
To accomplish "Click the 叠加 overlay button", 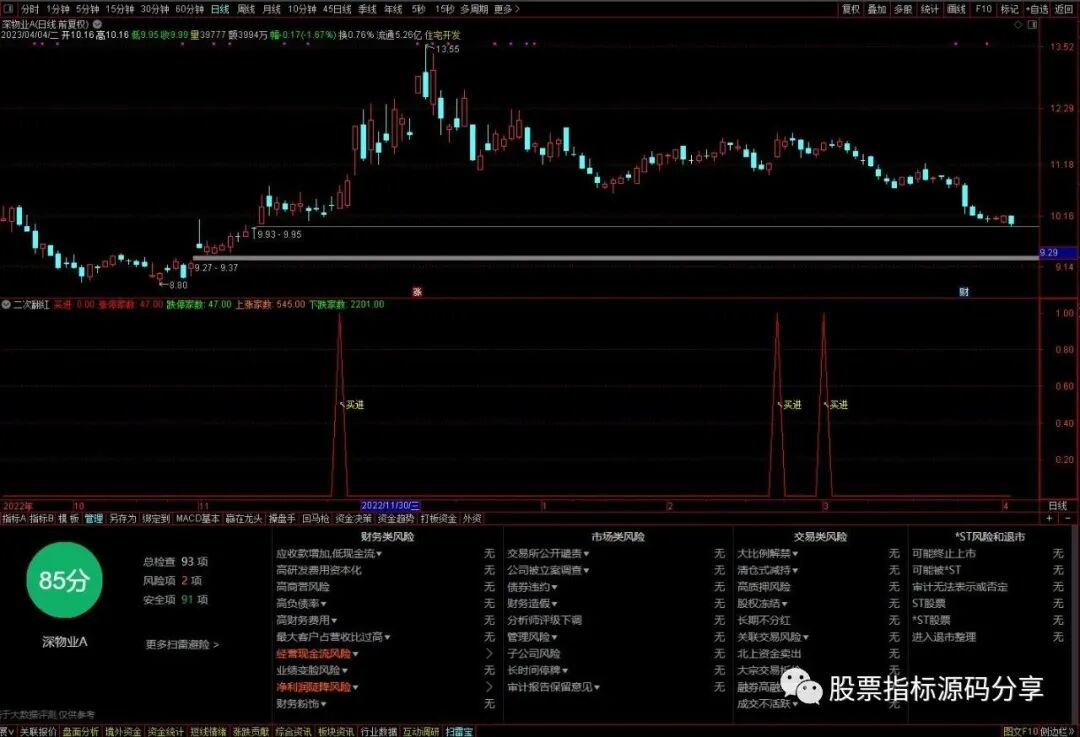I will coord(877,9).
